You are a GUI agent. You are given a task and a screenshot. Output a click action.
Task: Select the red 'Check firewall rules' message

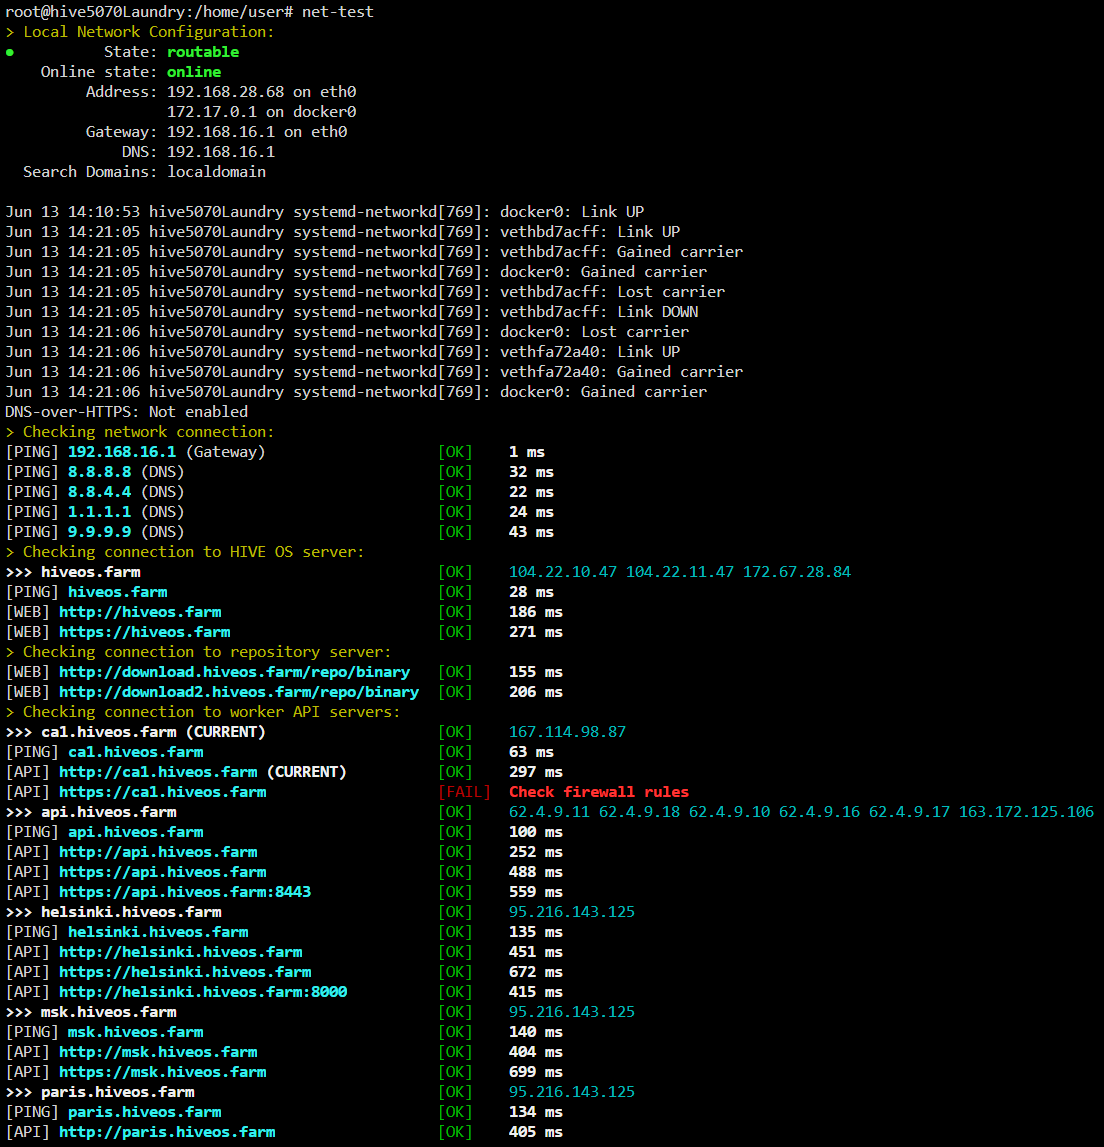598,791
